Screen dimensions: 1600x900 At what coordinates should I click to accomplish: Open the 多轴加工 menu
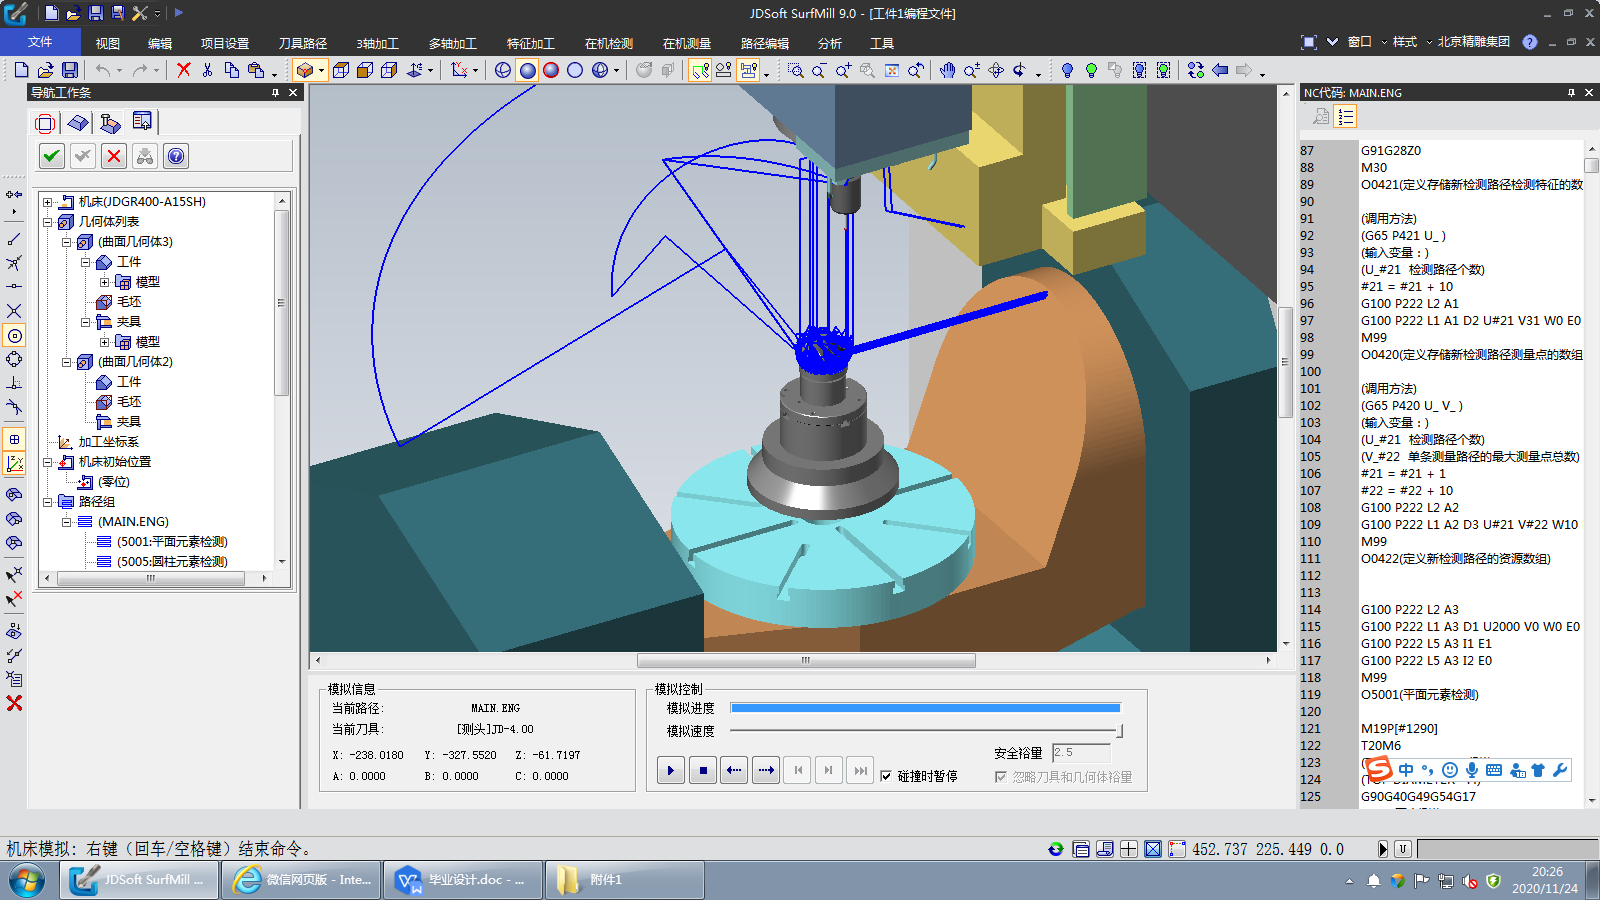pos(452,43)
